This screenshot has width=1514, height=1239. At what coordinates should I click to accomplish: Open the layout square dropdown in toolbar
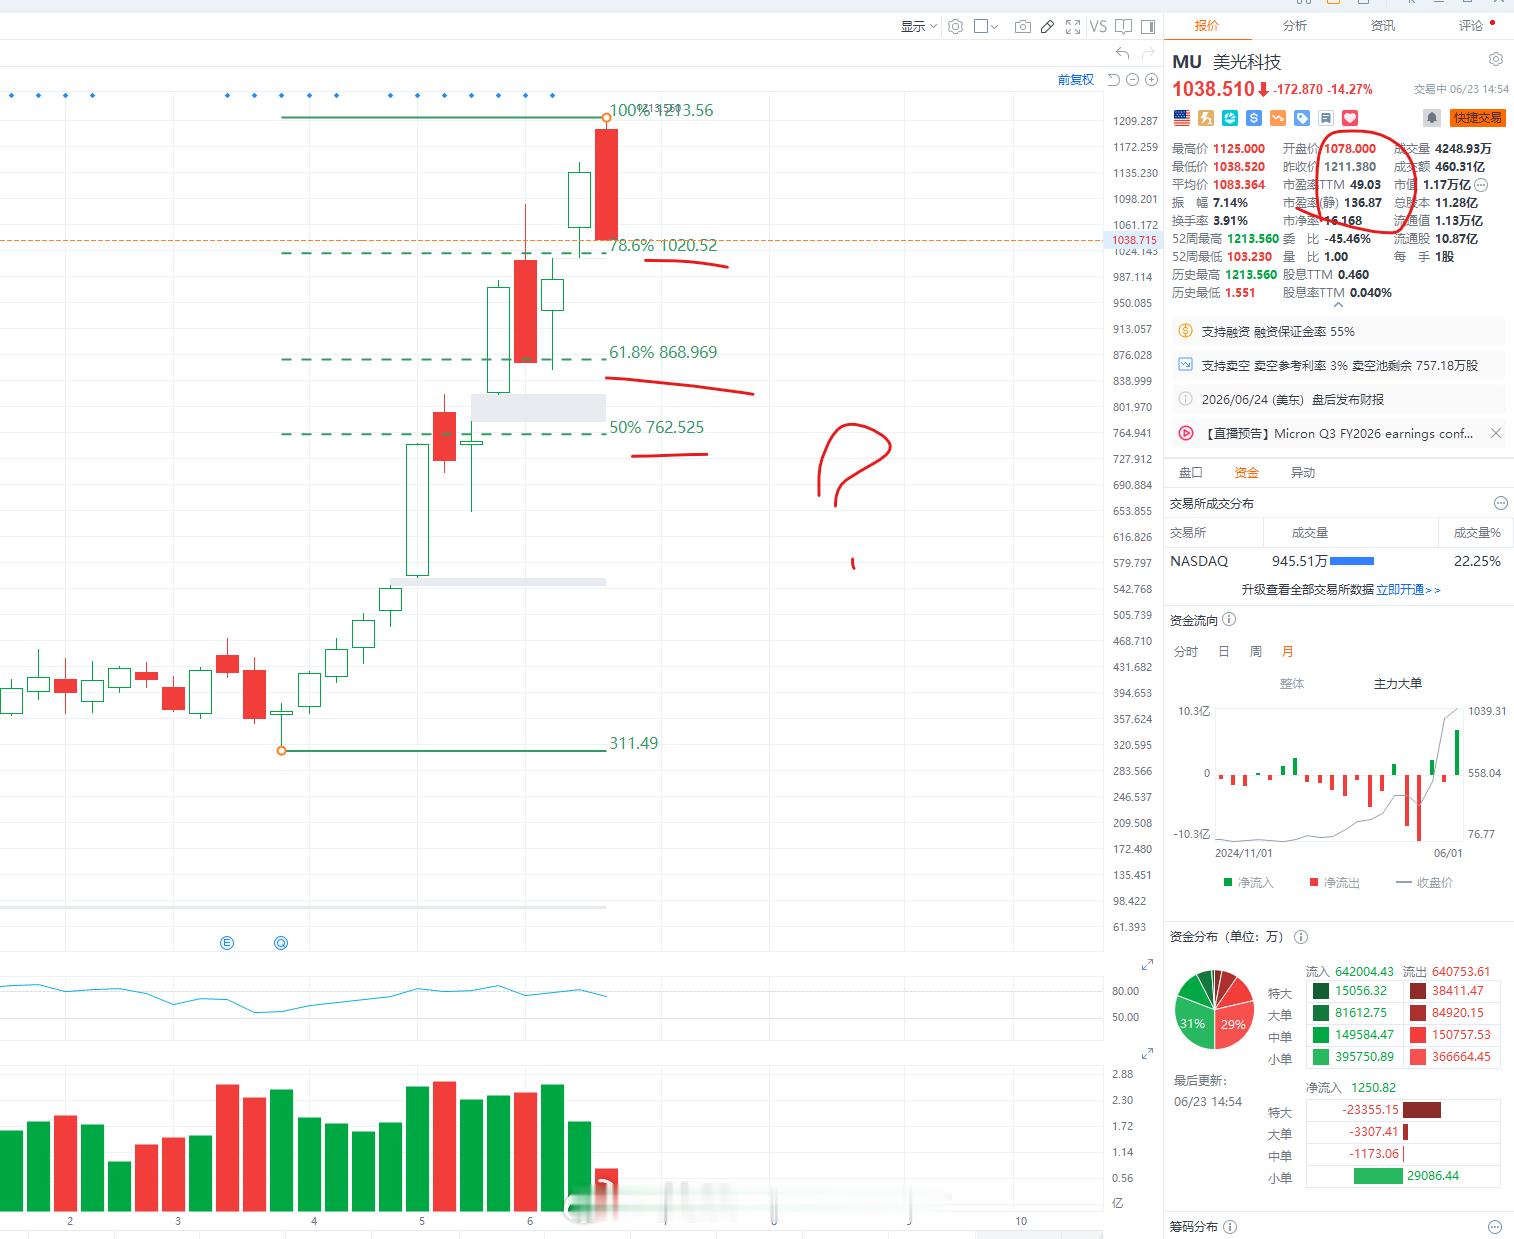(x=986, y=27)
